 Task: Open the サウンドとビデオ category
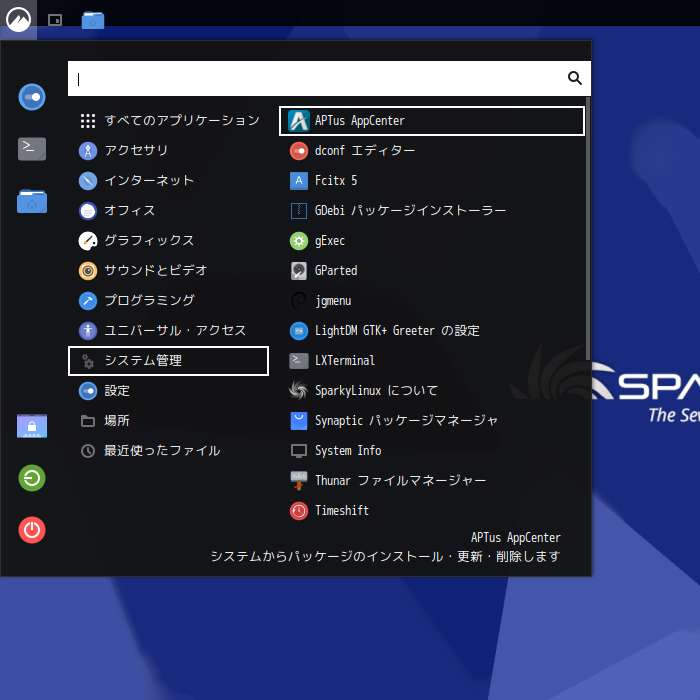168,271
